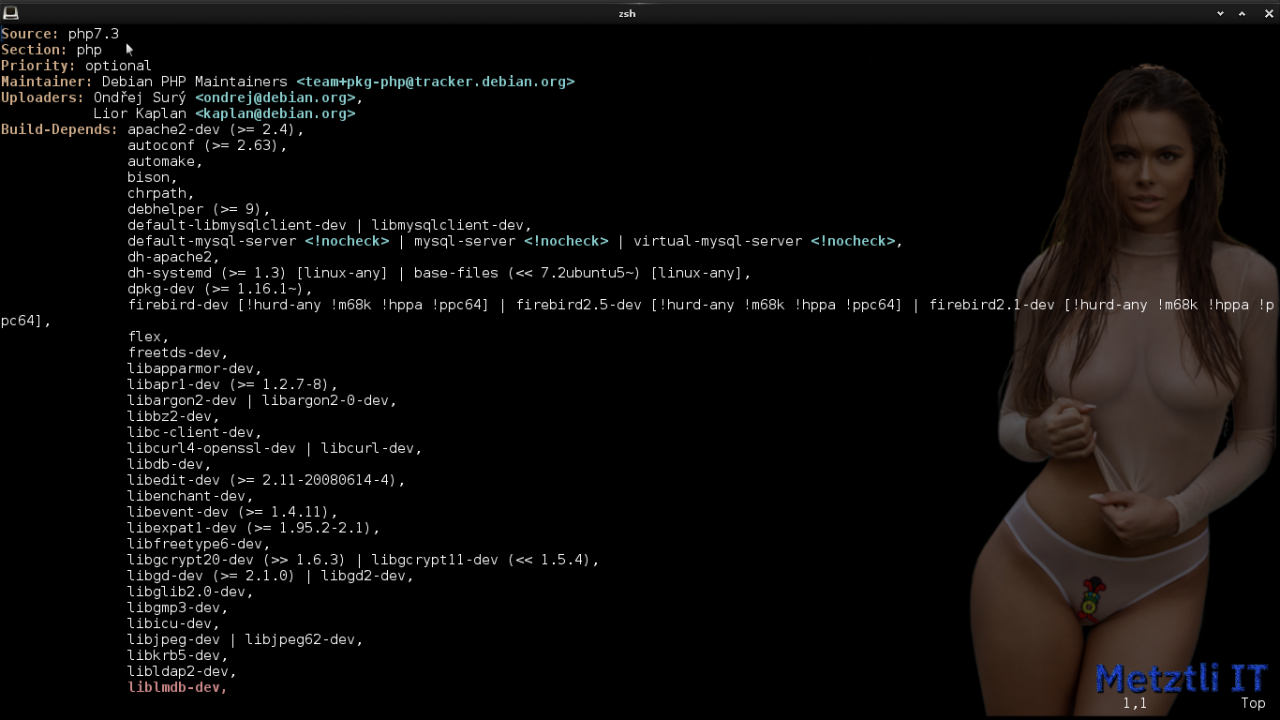Click the 'libgmp3-dev,' line
This screenshot has height=720, width=1280.
178,610
